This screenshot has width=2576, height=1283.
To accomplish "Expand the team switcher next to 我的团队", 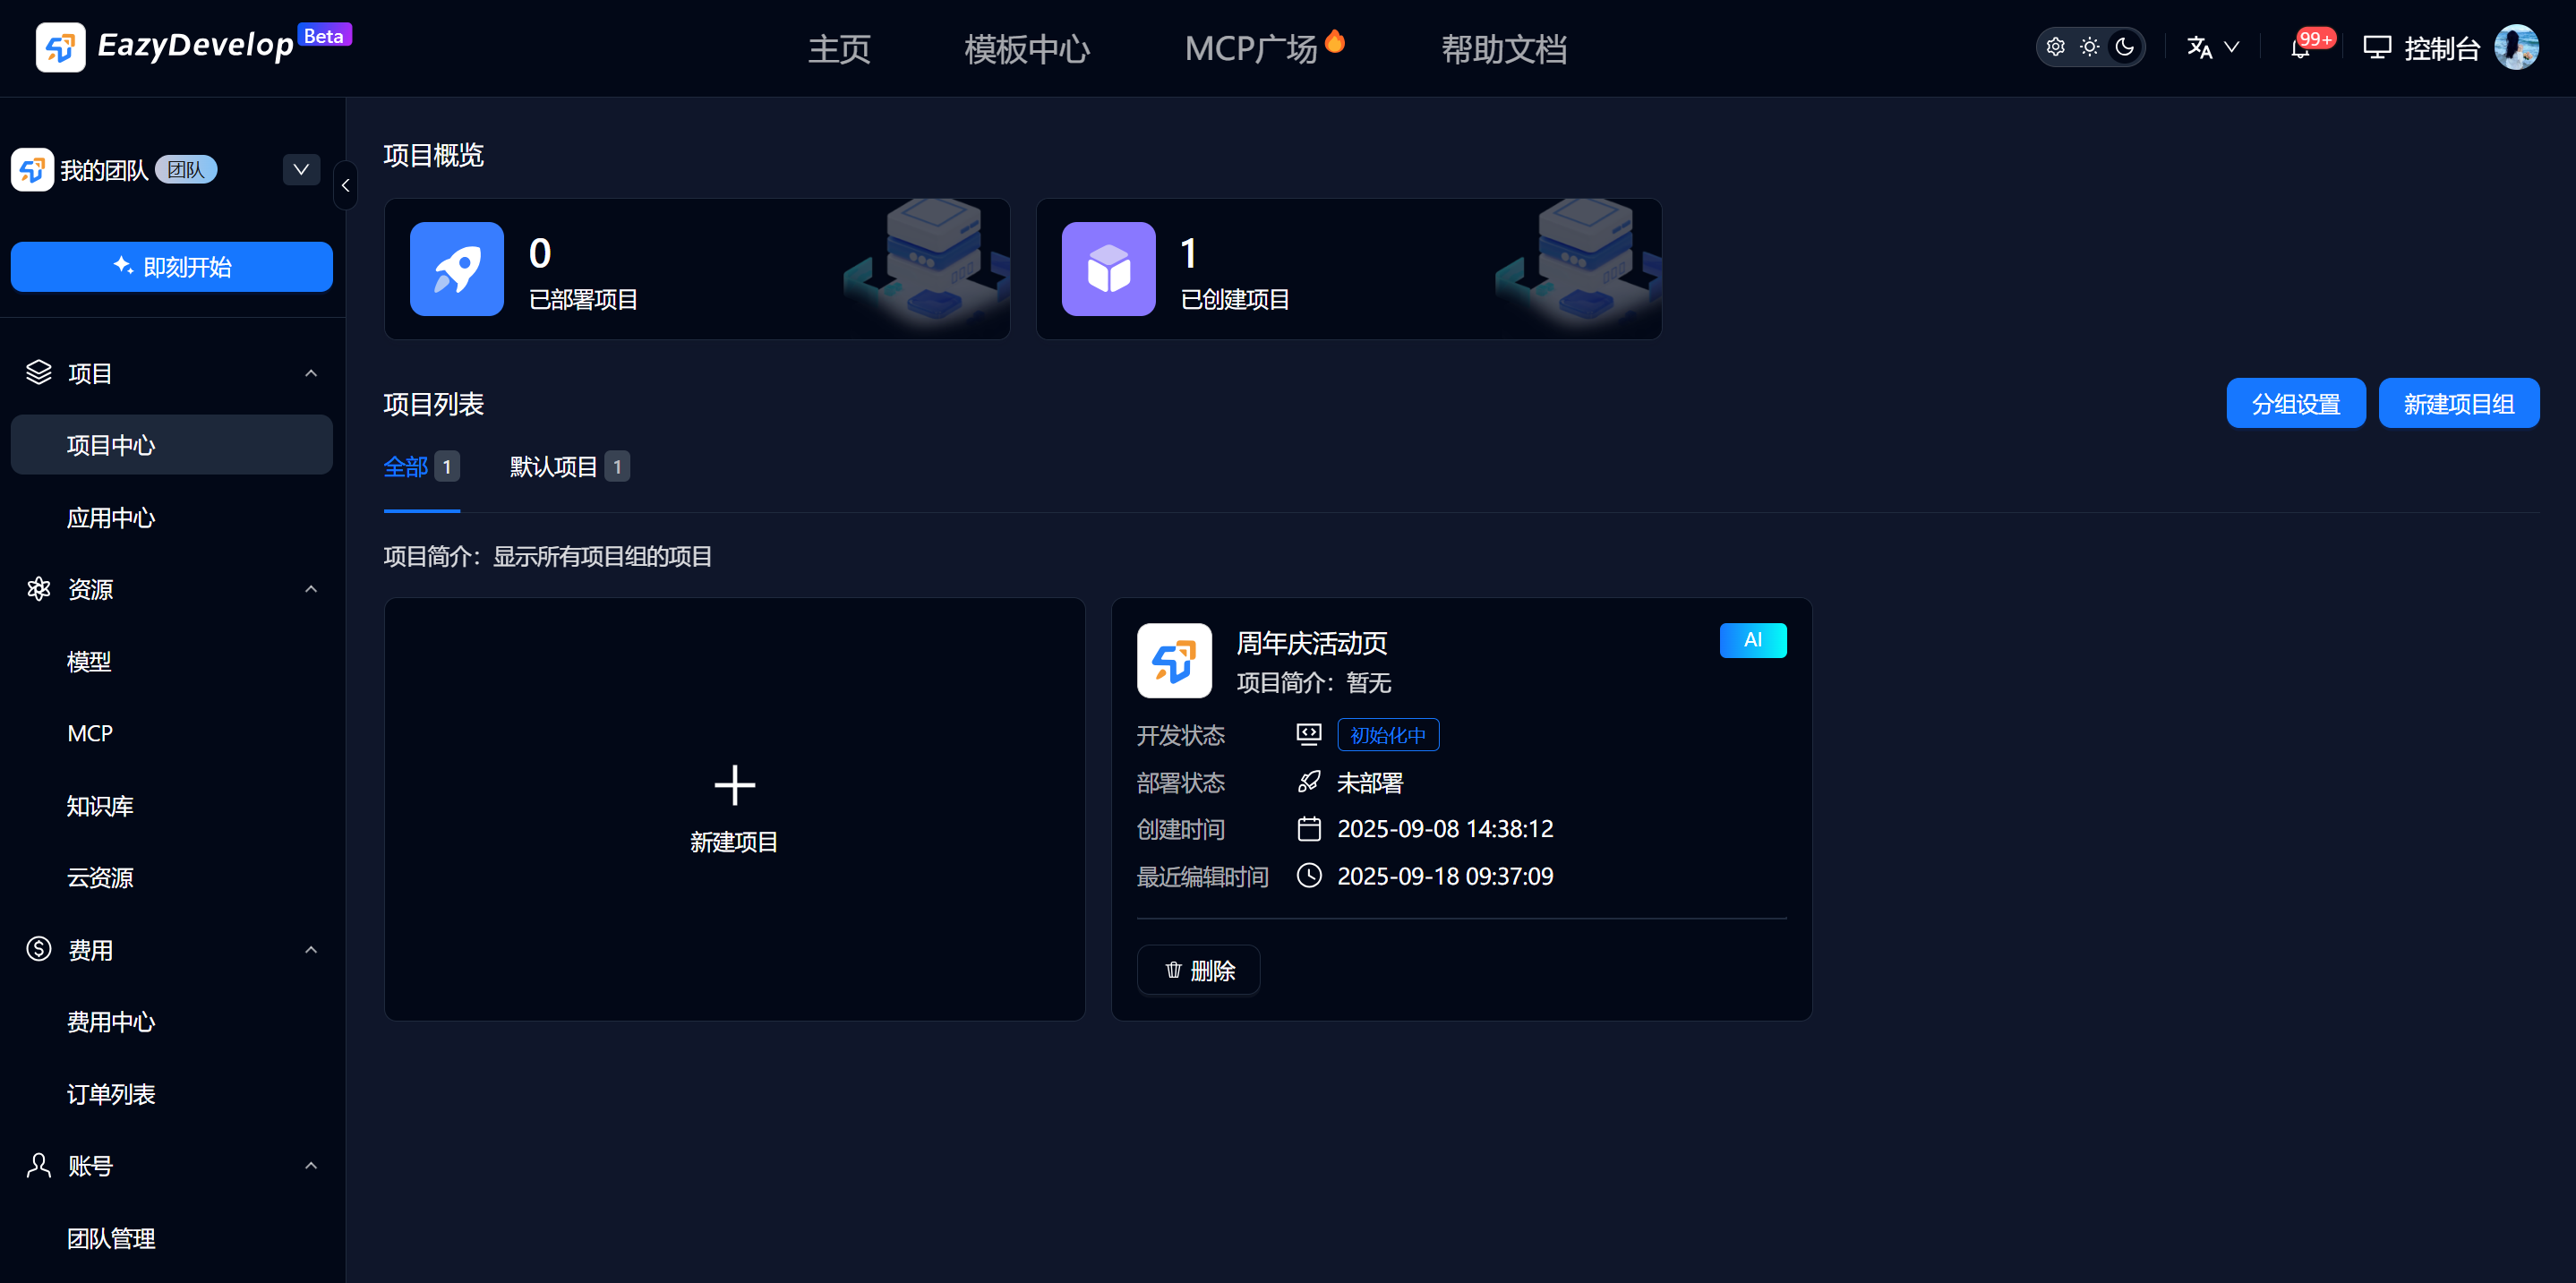I will coord(301,169).
